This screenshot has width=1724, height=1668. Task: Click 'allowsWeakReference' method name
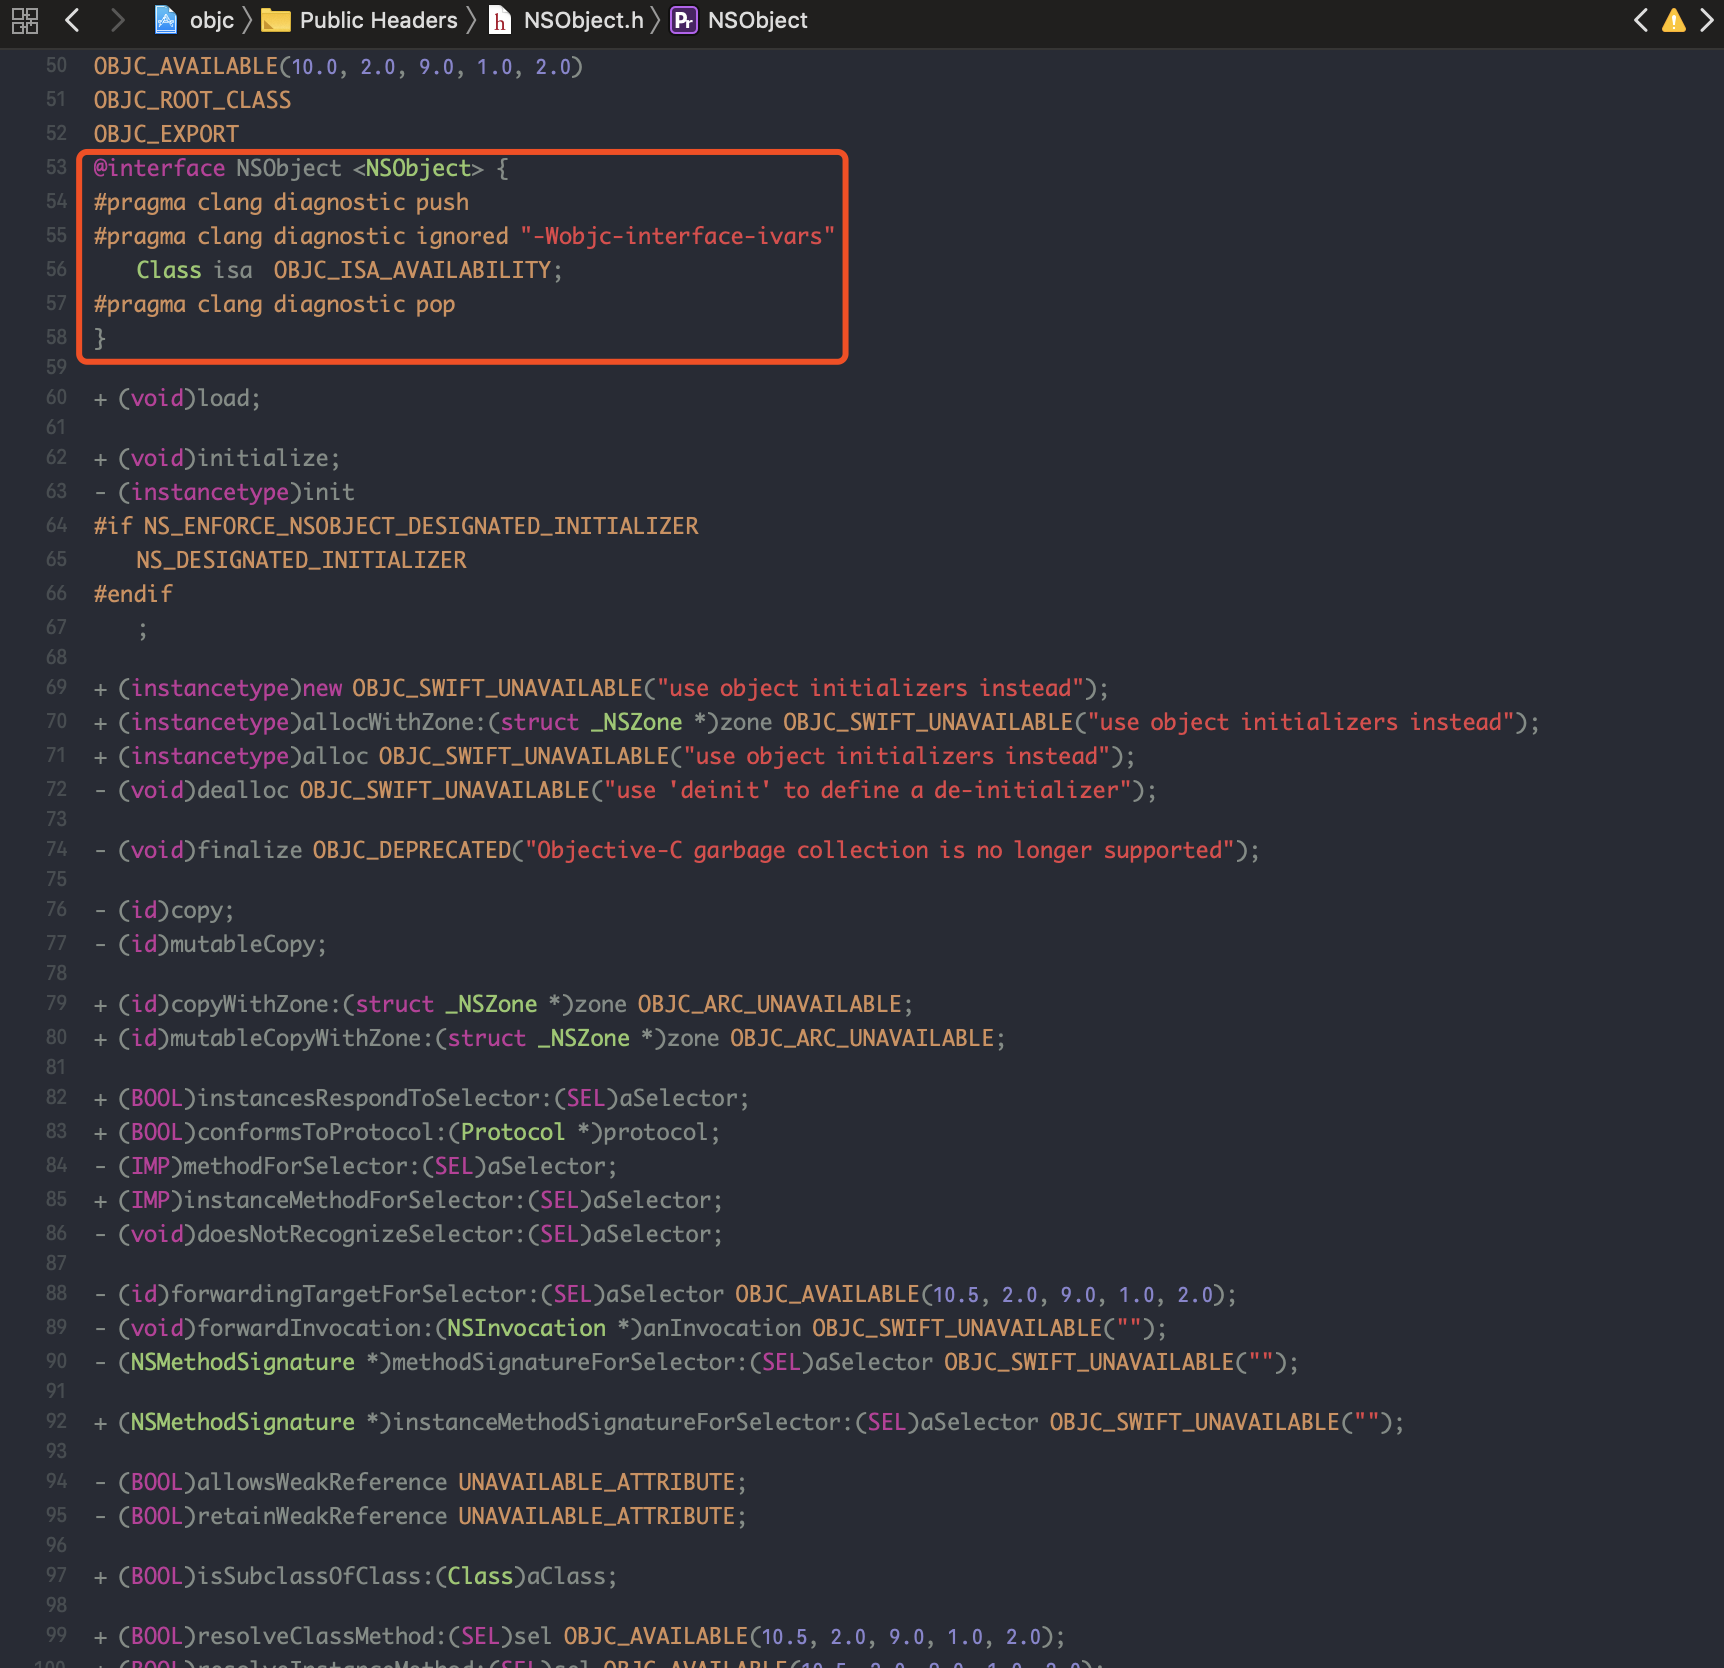322,1482
